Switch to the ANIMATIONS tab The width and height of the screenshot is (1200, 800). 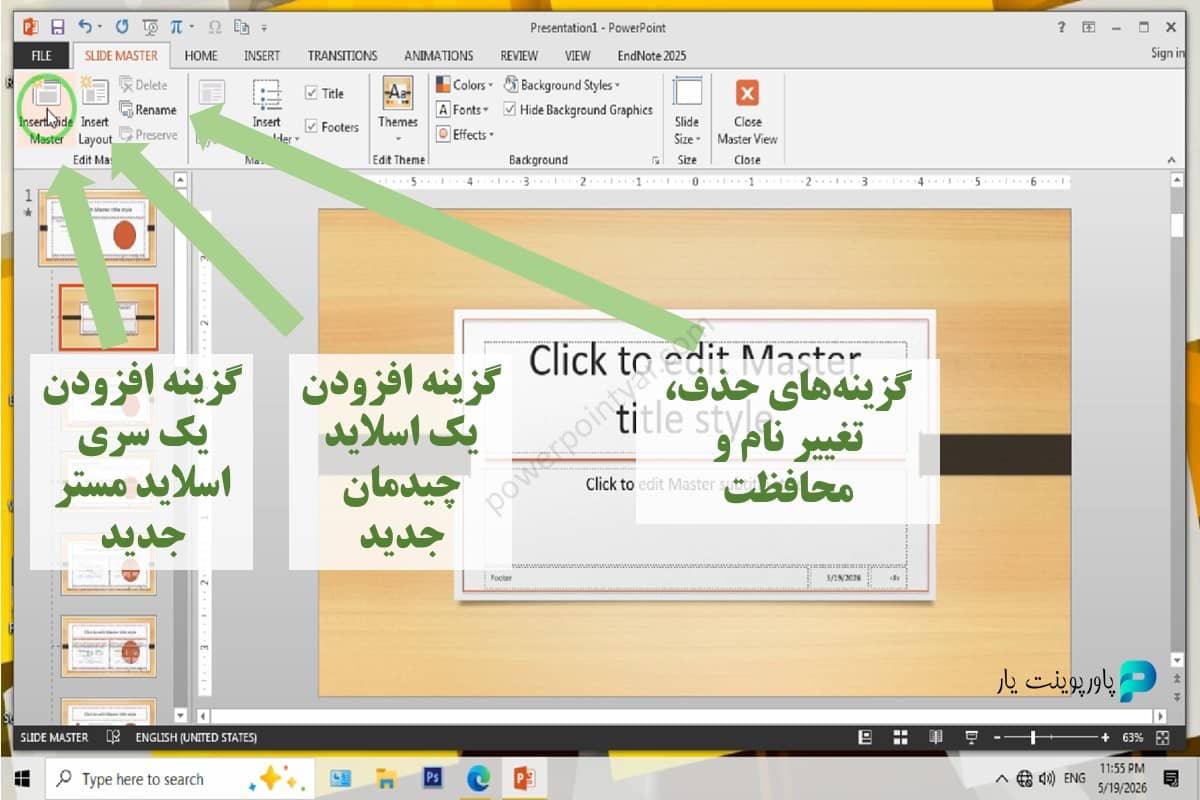tap(439, 56)
